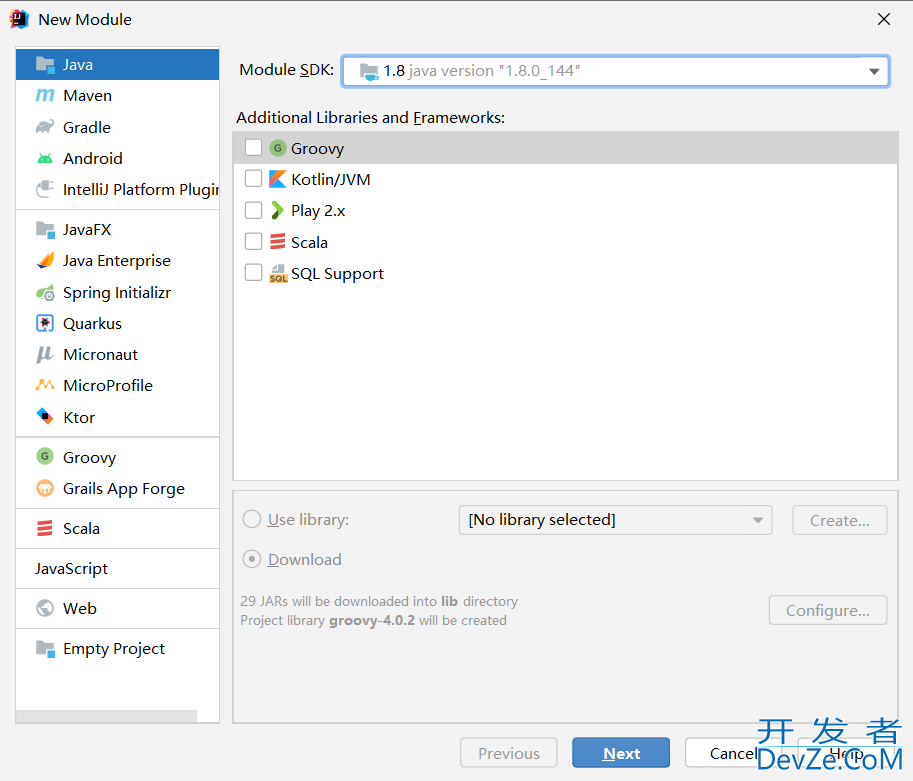
Task: Click the Create... library button
Action: (x=840, y=520)
